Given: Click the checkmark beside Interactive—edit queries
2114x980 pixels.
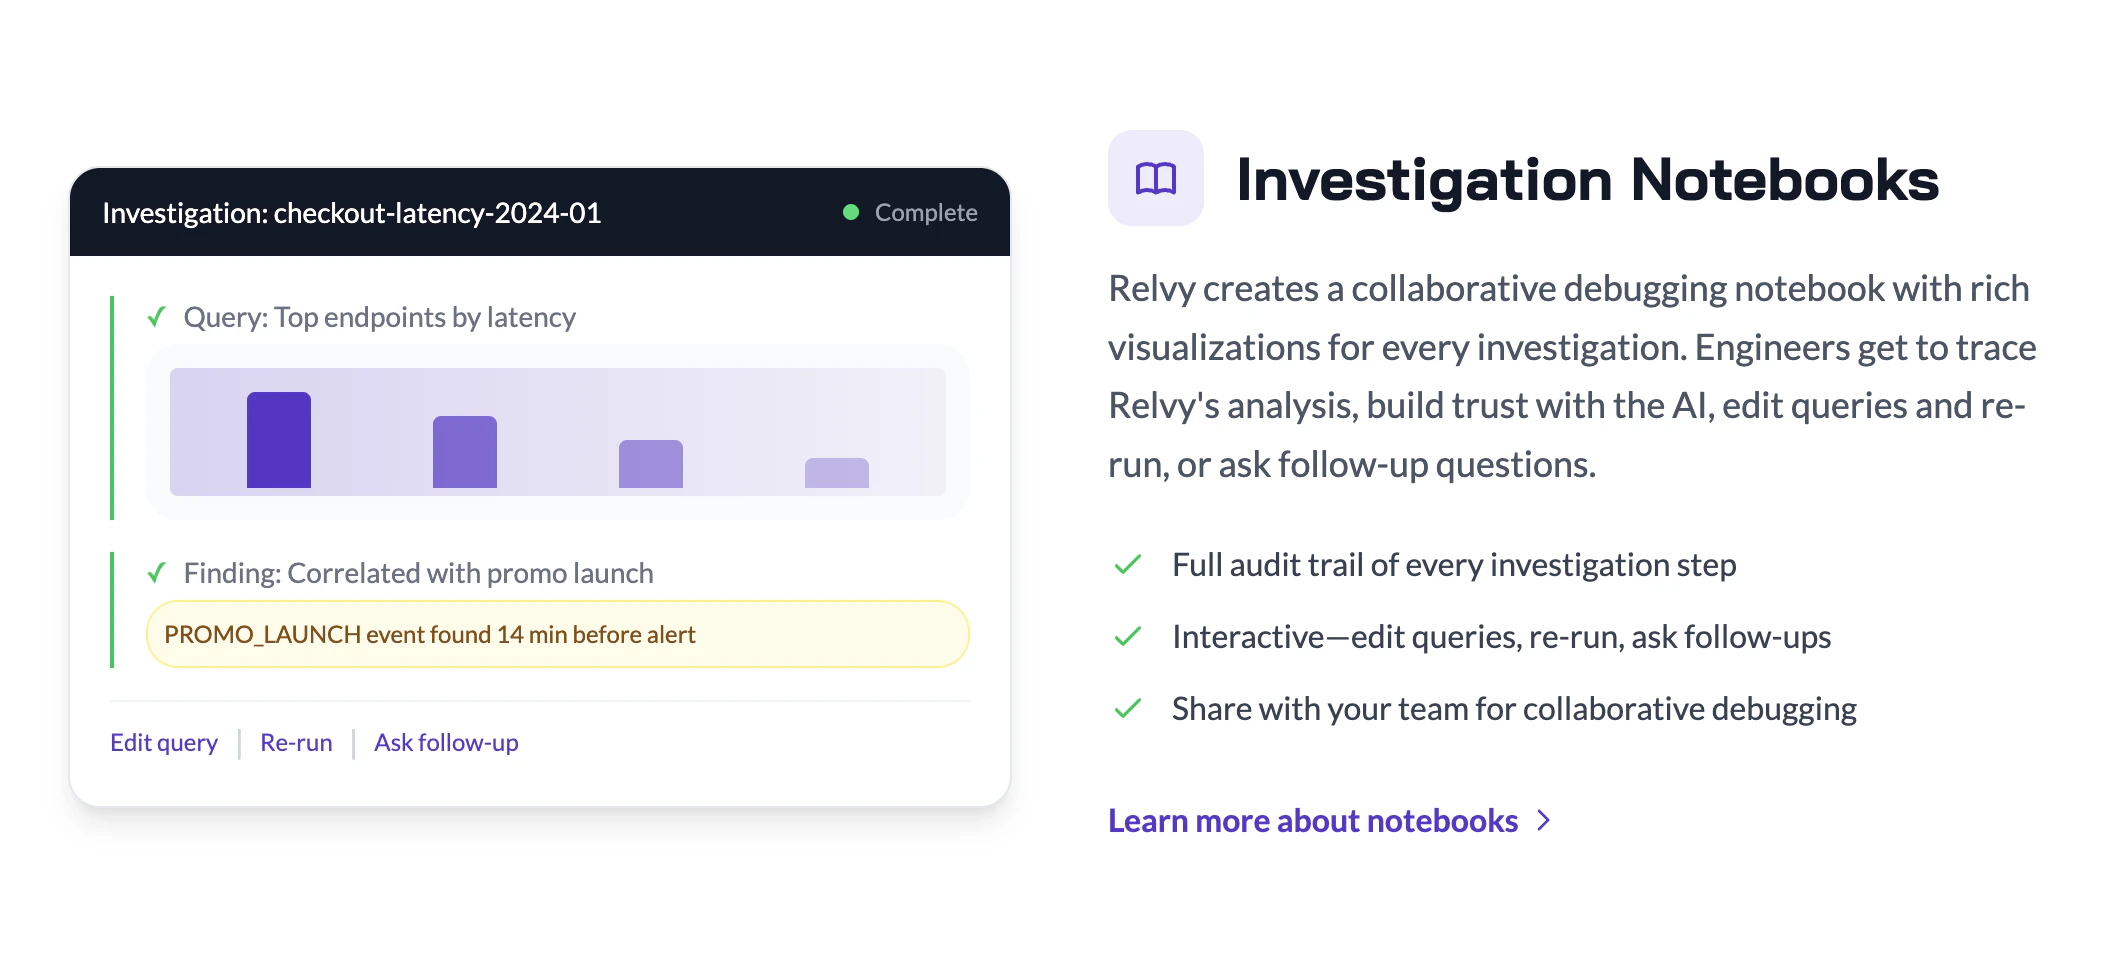Looking at the screenshot, I should (x=1128, y=636).
